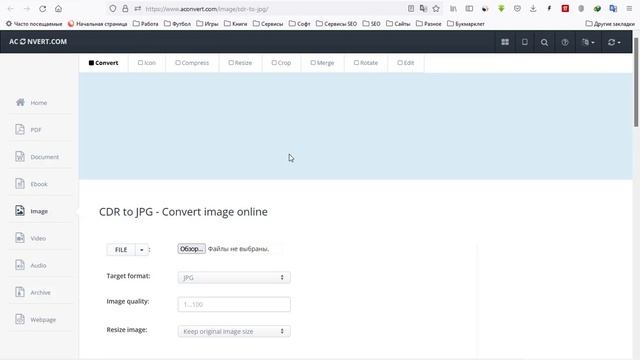This screenshot has width=640, height=360.
Task: Open the Книги bookmarks folder
Action: tap(236, 24)
